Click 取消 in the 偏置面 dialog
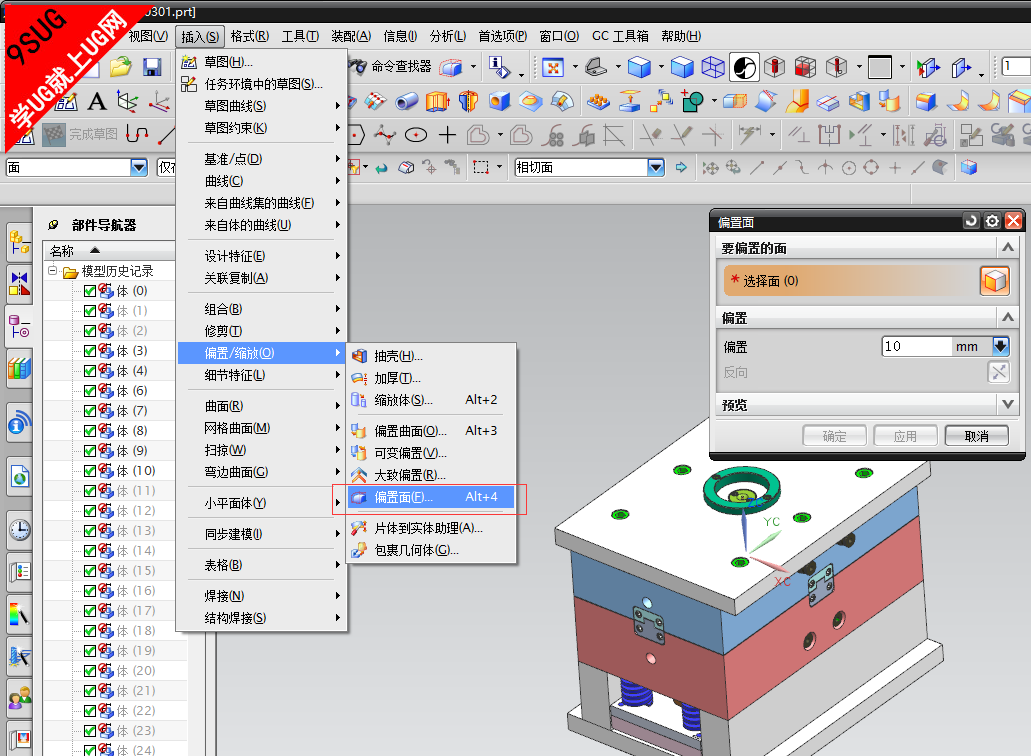The width and height of the screenshot is (1031, 756). pyautogui.click(x=976, y=436)
